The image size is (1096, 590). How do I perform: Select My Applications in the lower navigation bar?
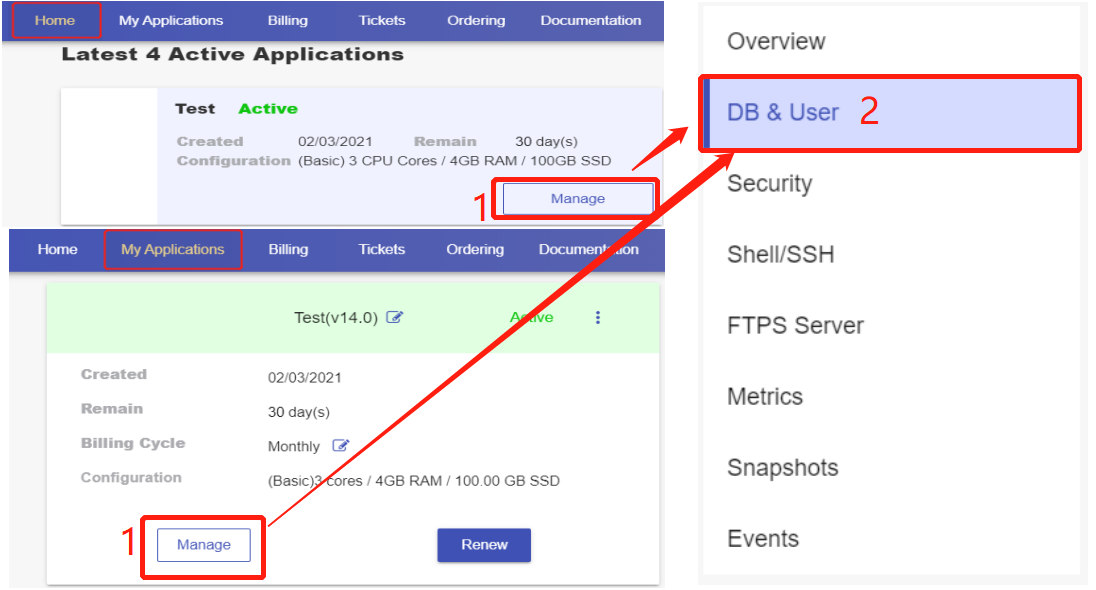173,250
